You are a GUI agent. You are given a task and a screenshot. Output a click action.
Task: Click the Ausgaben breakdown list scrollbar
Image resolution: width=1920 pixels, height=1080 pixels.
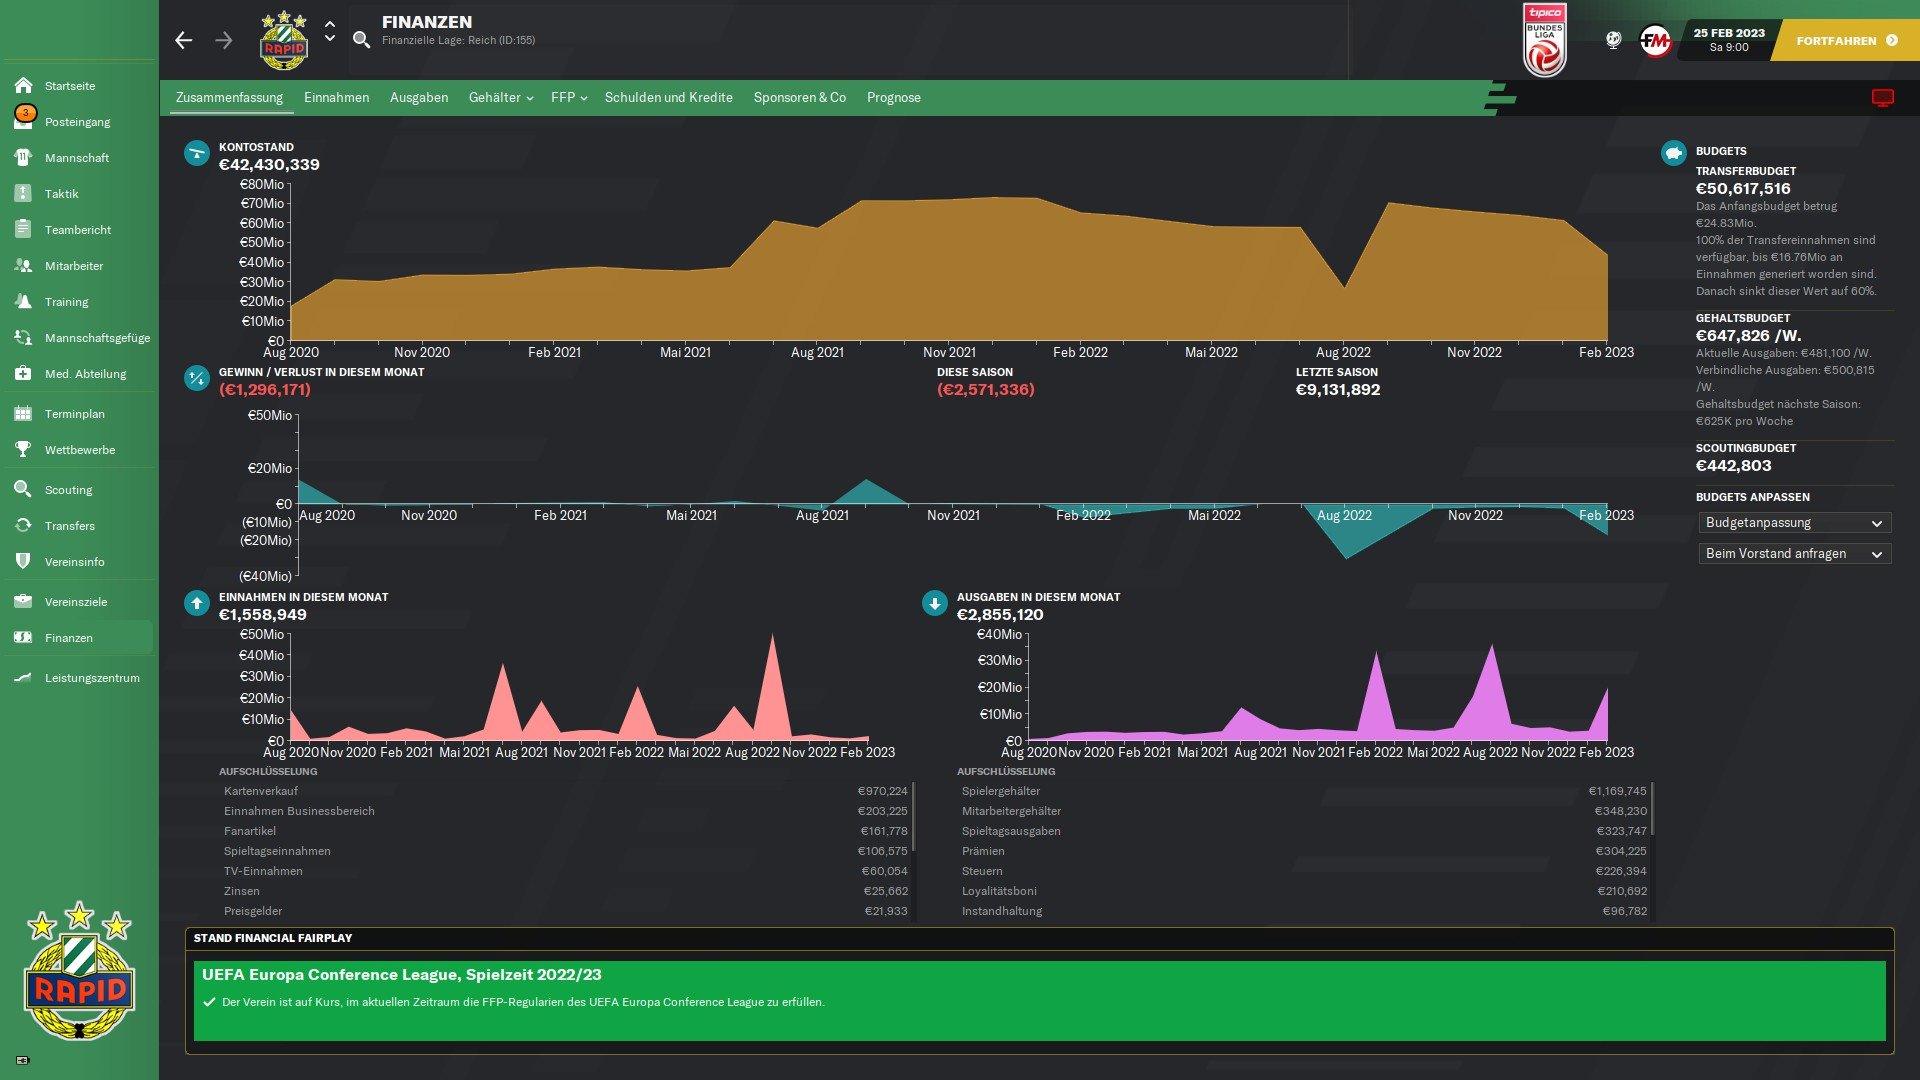(1652, 810)
